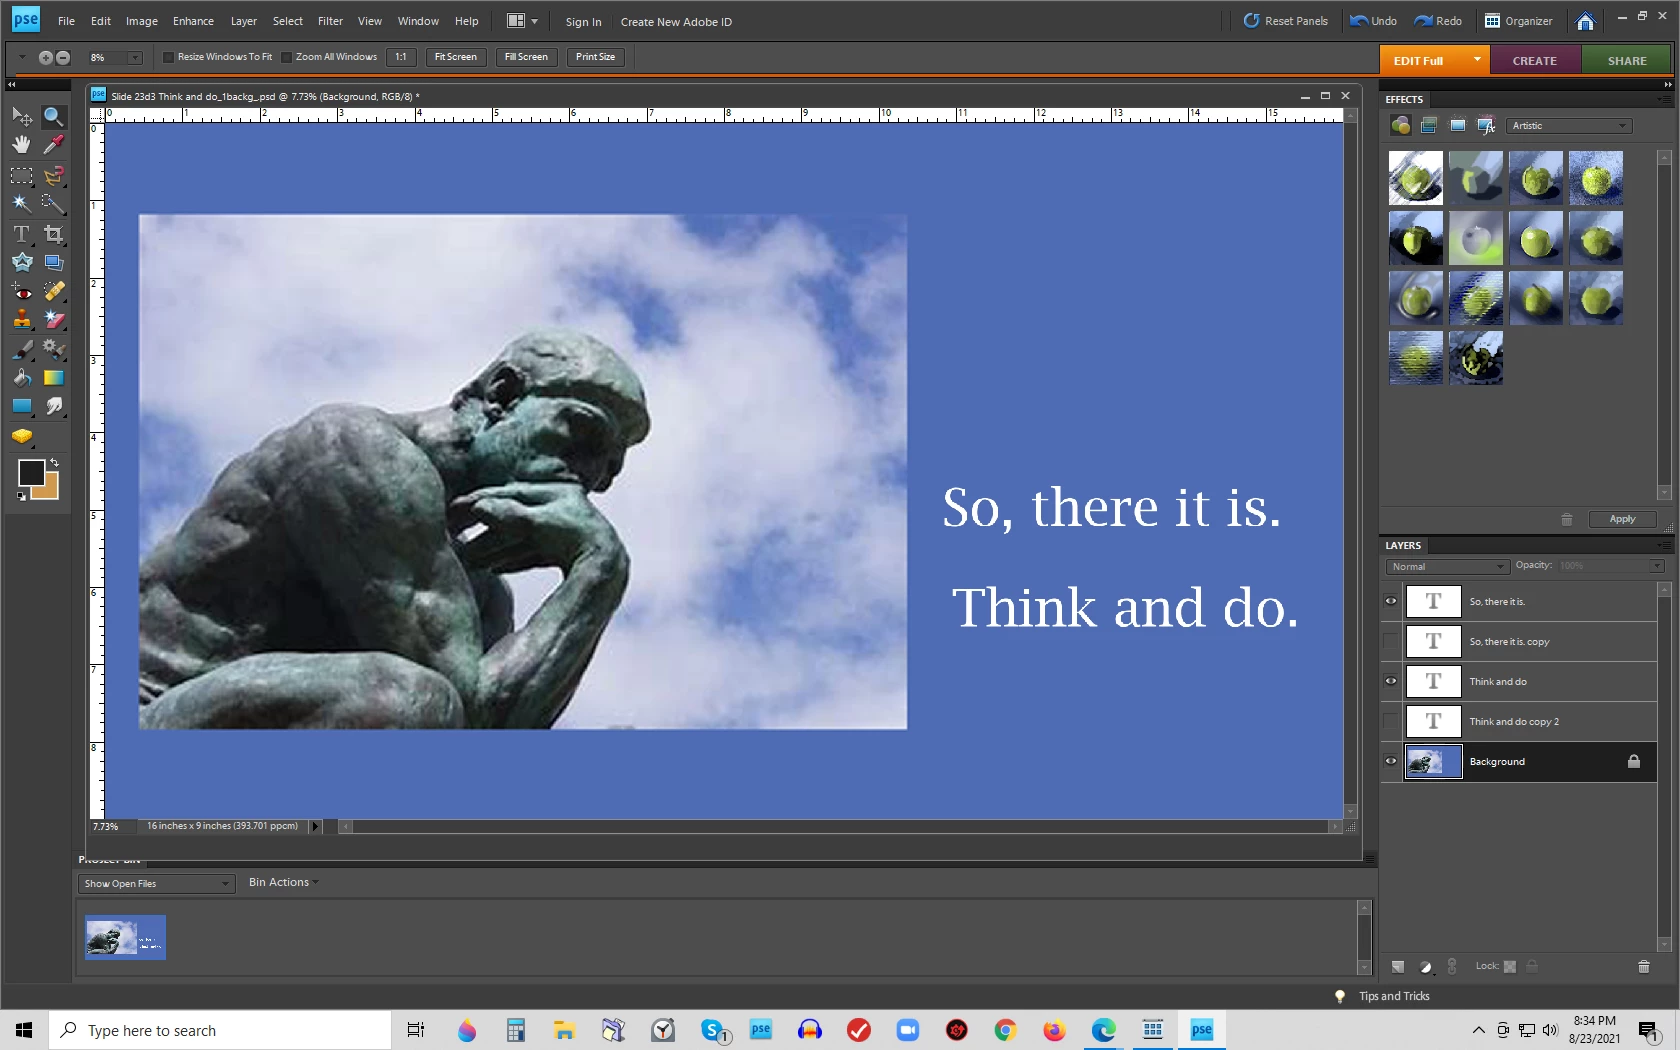Go to the Home welcome screen icon
This screenshot has width=1680, height=1050.
point(1585,21)
